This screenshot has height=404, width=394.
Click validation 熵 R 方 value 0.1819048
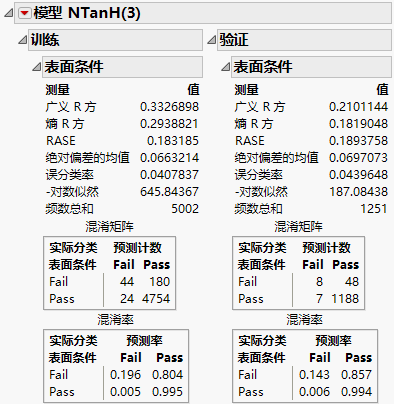[359, 124]
